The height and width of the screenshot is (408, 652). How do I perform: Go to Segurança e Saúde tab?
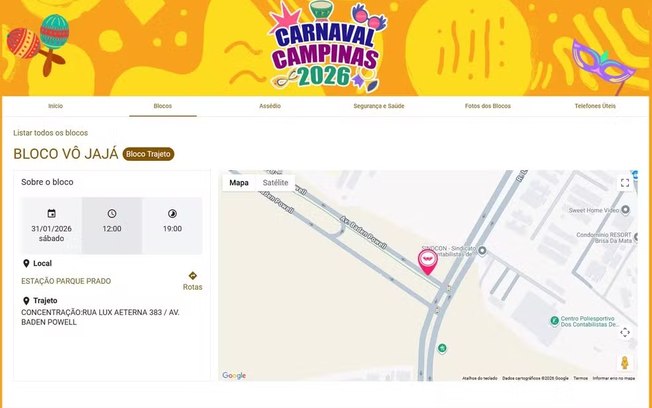379,106
